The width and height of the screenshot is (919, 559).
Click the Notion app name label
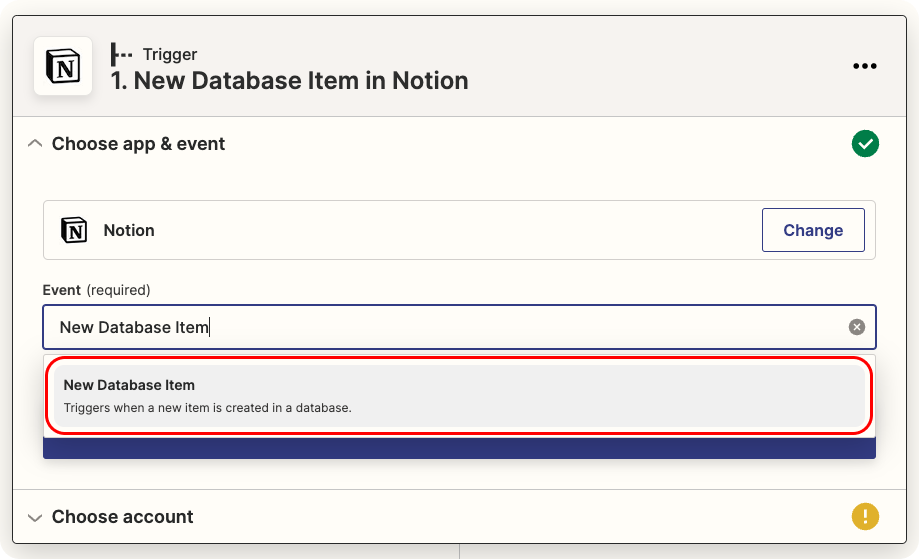point(129,230)
